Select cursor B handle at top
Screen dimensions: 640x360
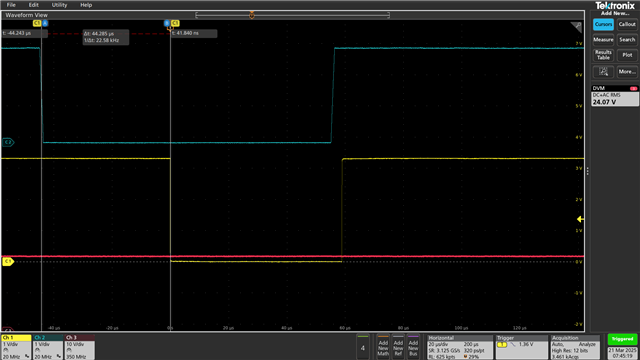(167, 23)
